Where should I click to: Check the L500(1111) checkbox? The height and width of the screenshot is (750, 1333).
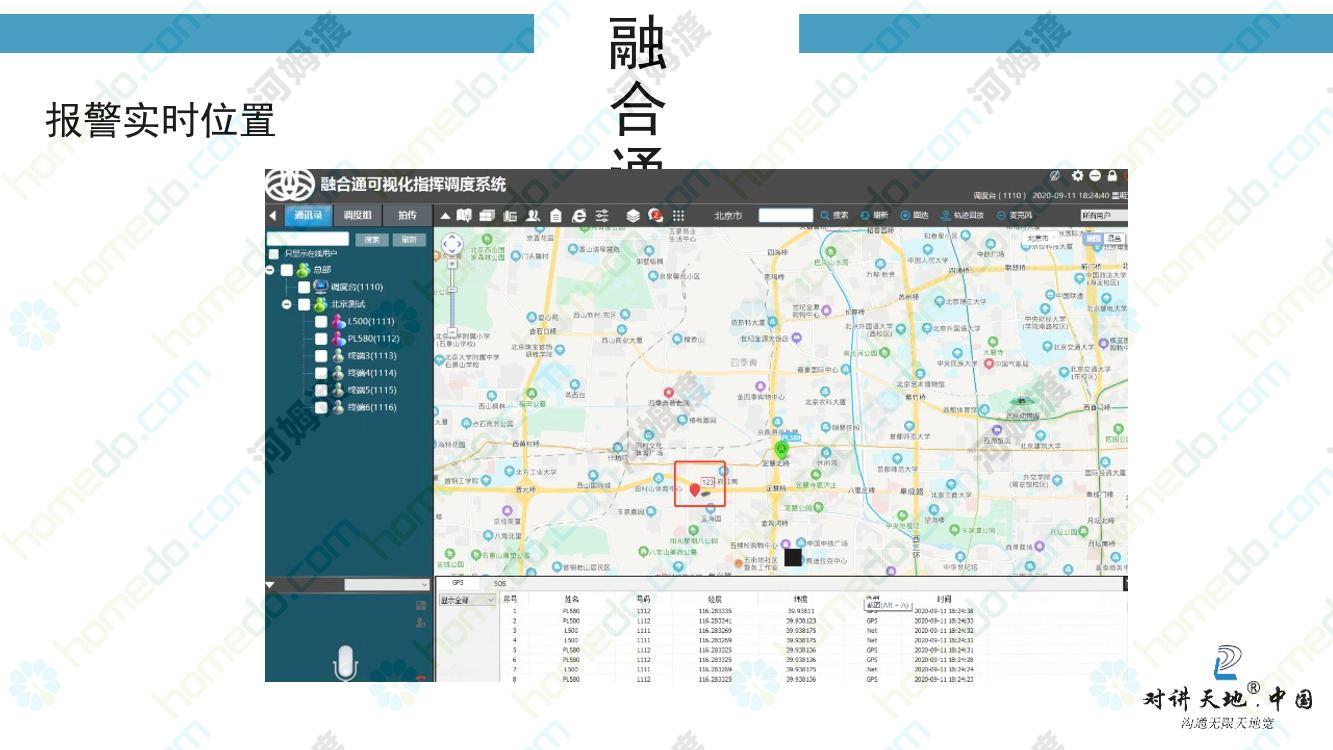pyautogui.click(x=321, y=322)
